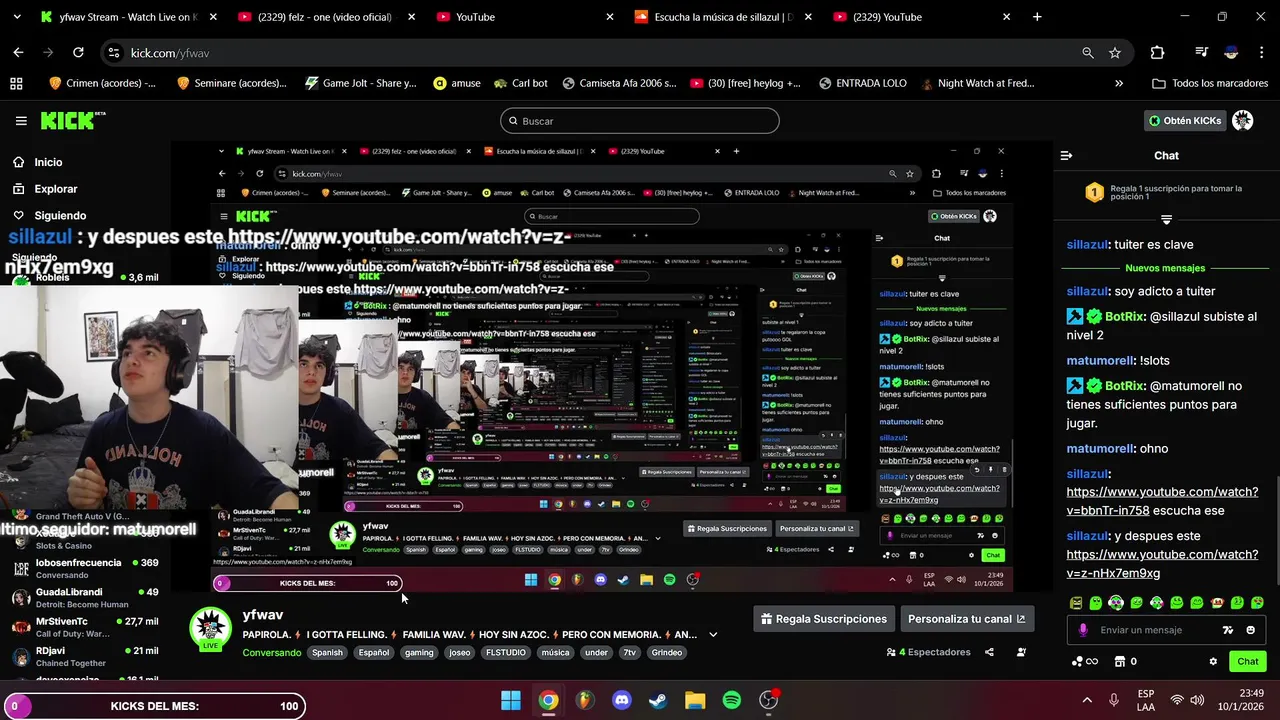
Task: Select the música tag
Action: 555,652
